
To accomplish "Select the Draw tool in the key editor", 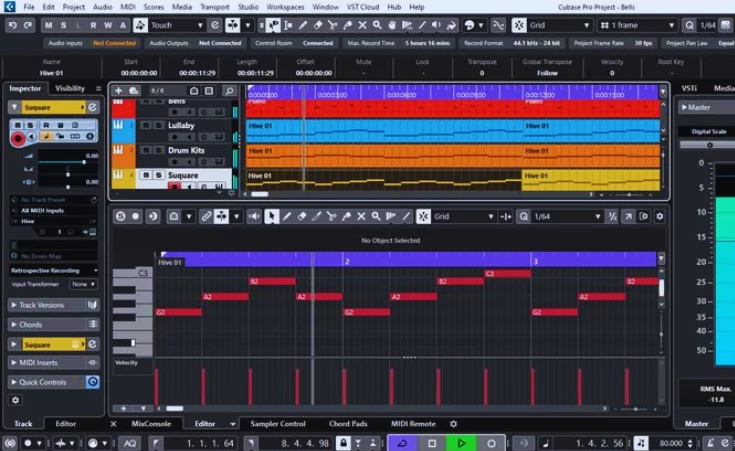I will click(x=287, y=216).
